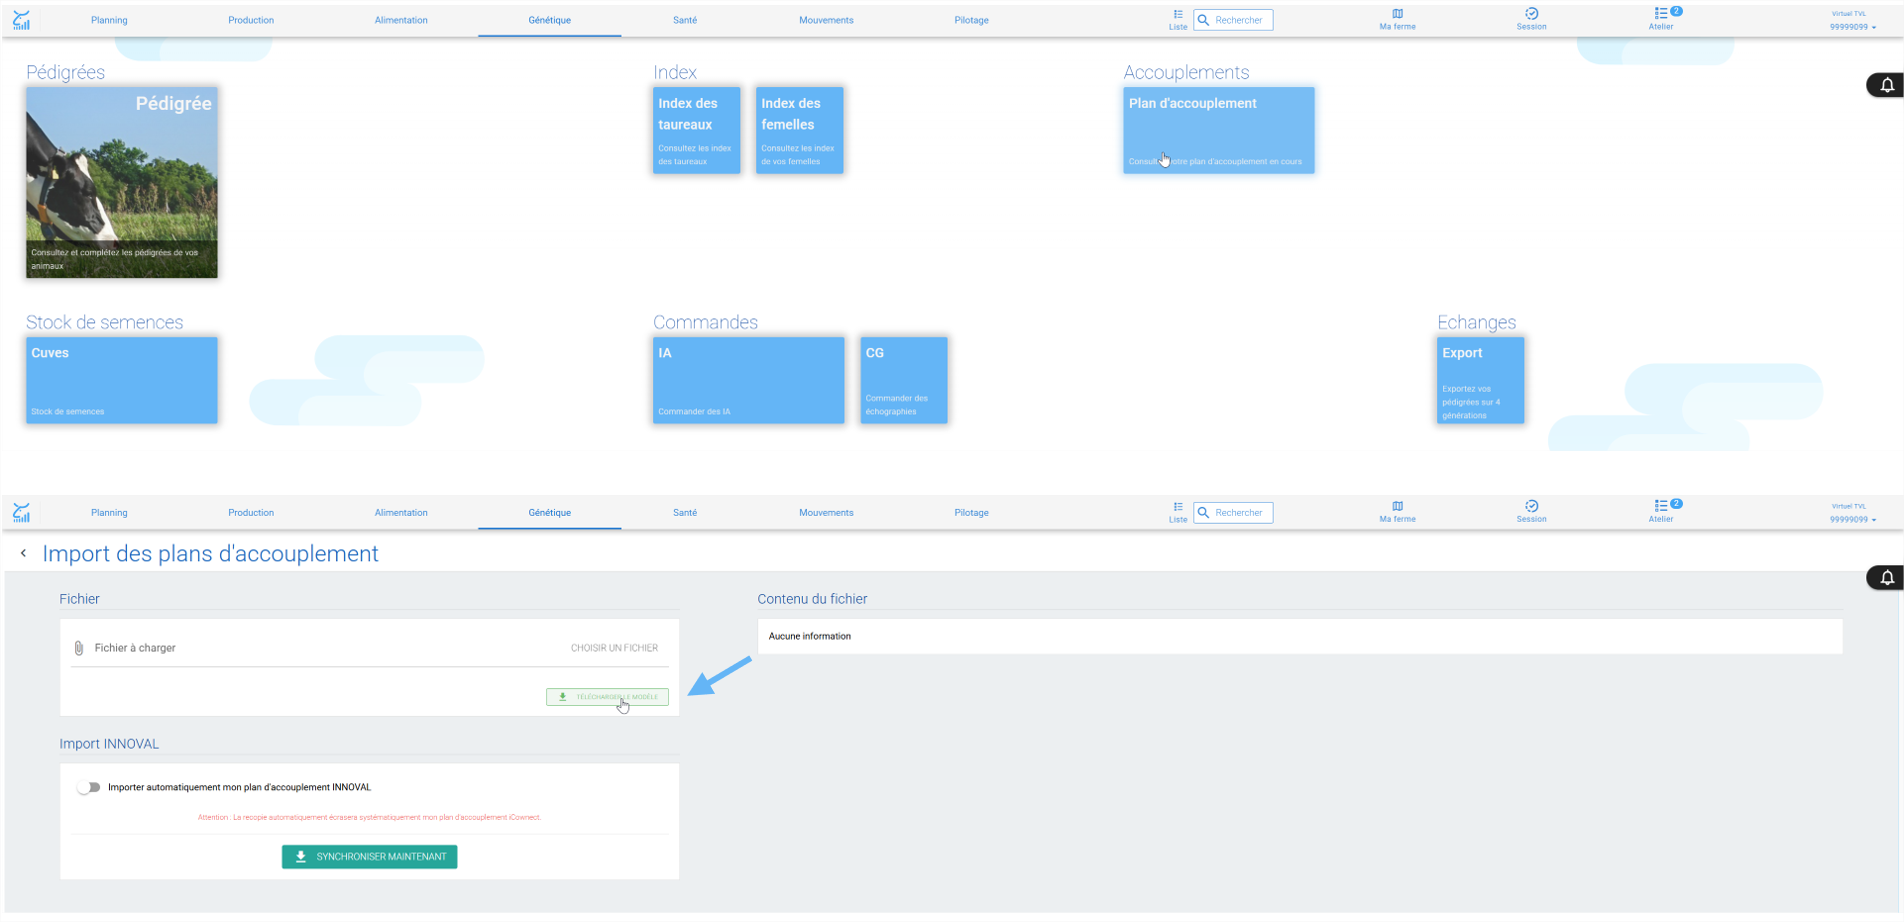Expand Virtuel TVL 99999099 dropdown on tiles page

(1852, 21)
